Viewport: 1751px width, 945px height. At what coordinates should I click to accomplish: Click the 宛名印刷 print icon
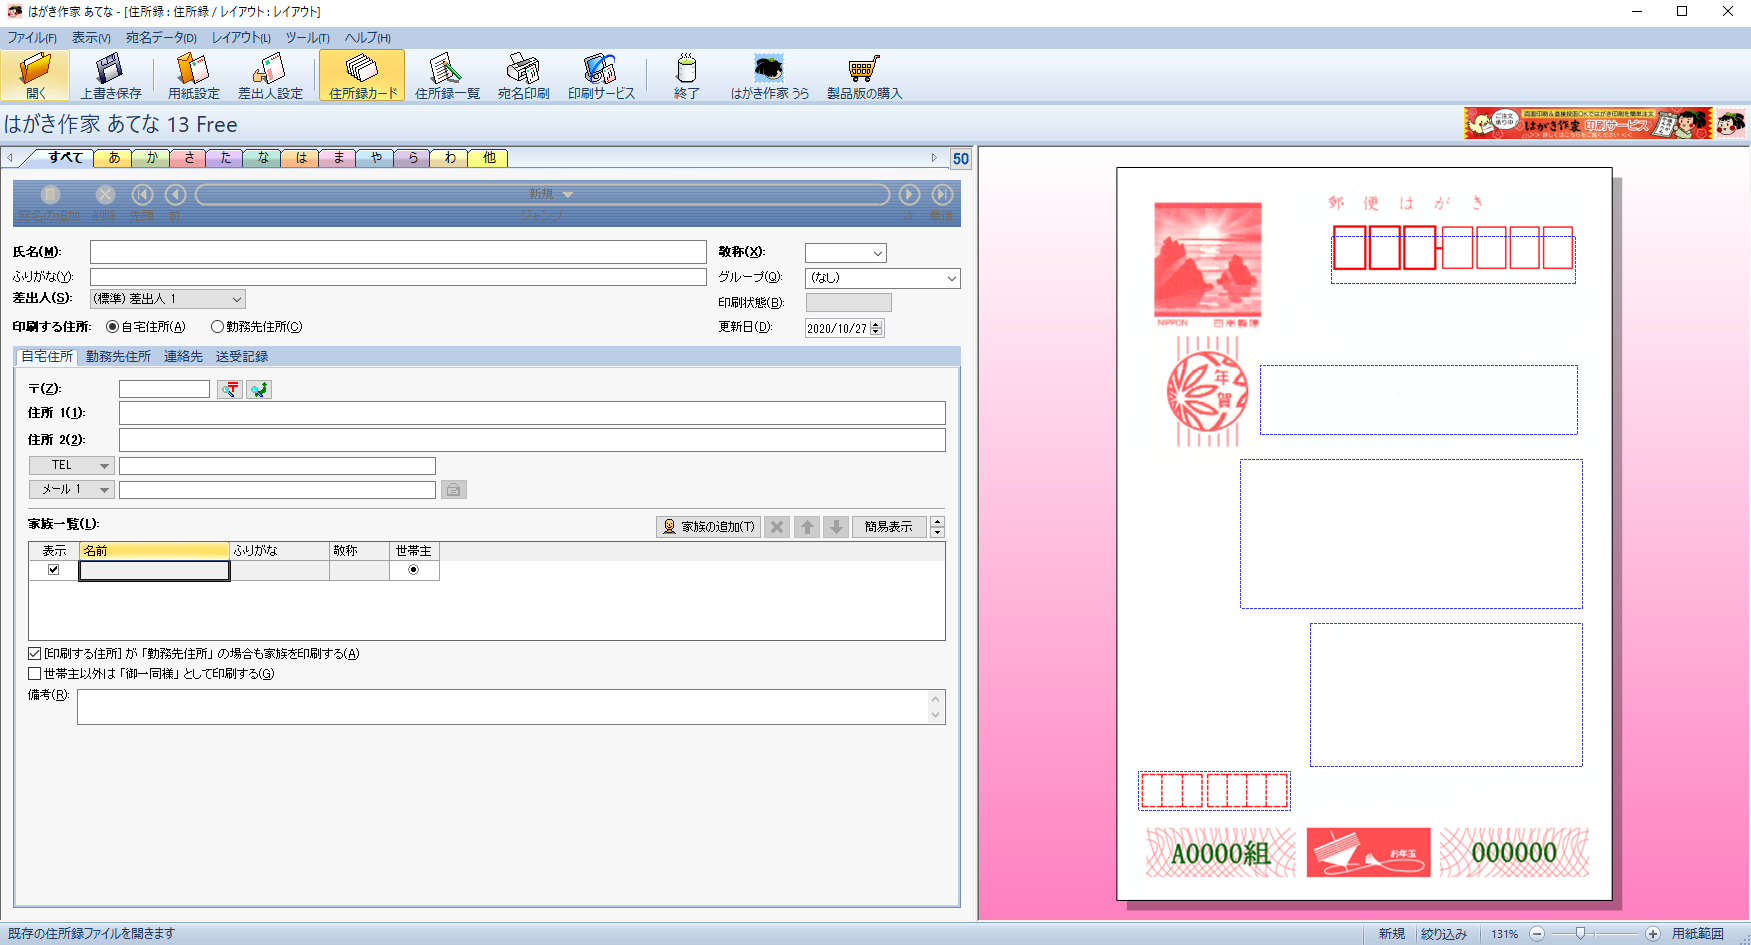(x=523, y=76)
